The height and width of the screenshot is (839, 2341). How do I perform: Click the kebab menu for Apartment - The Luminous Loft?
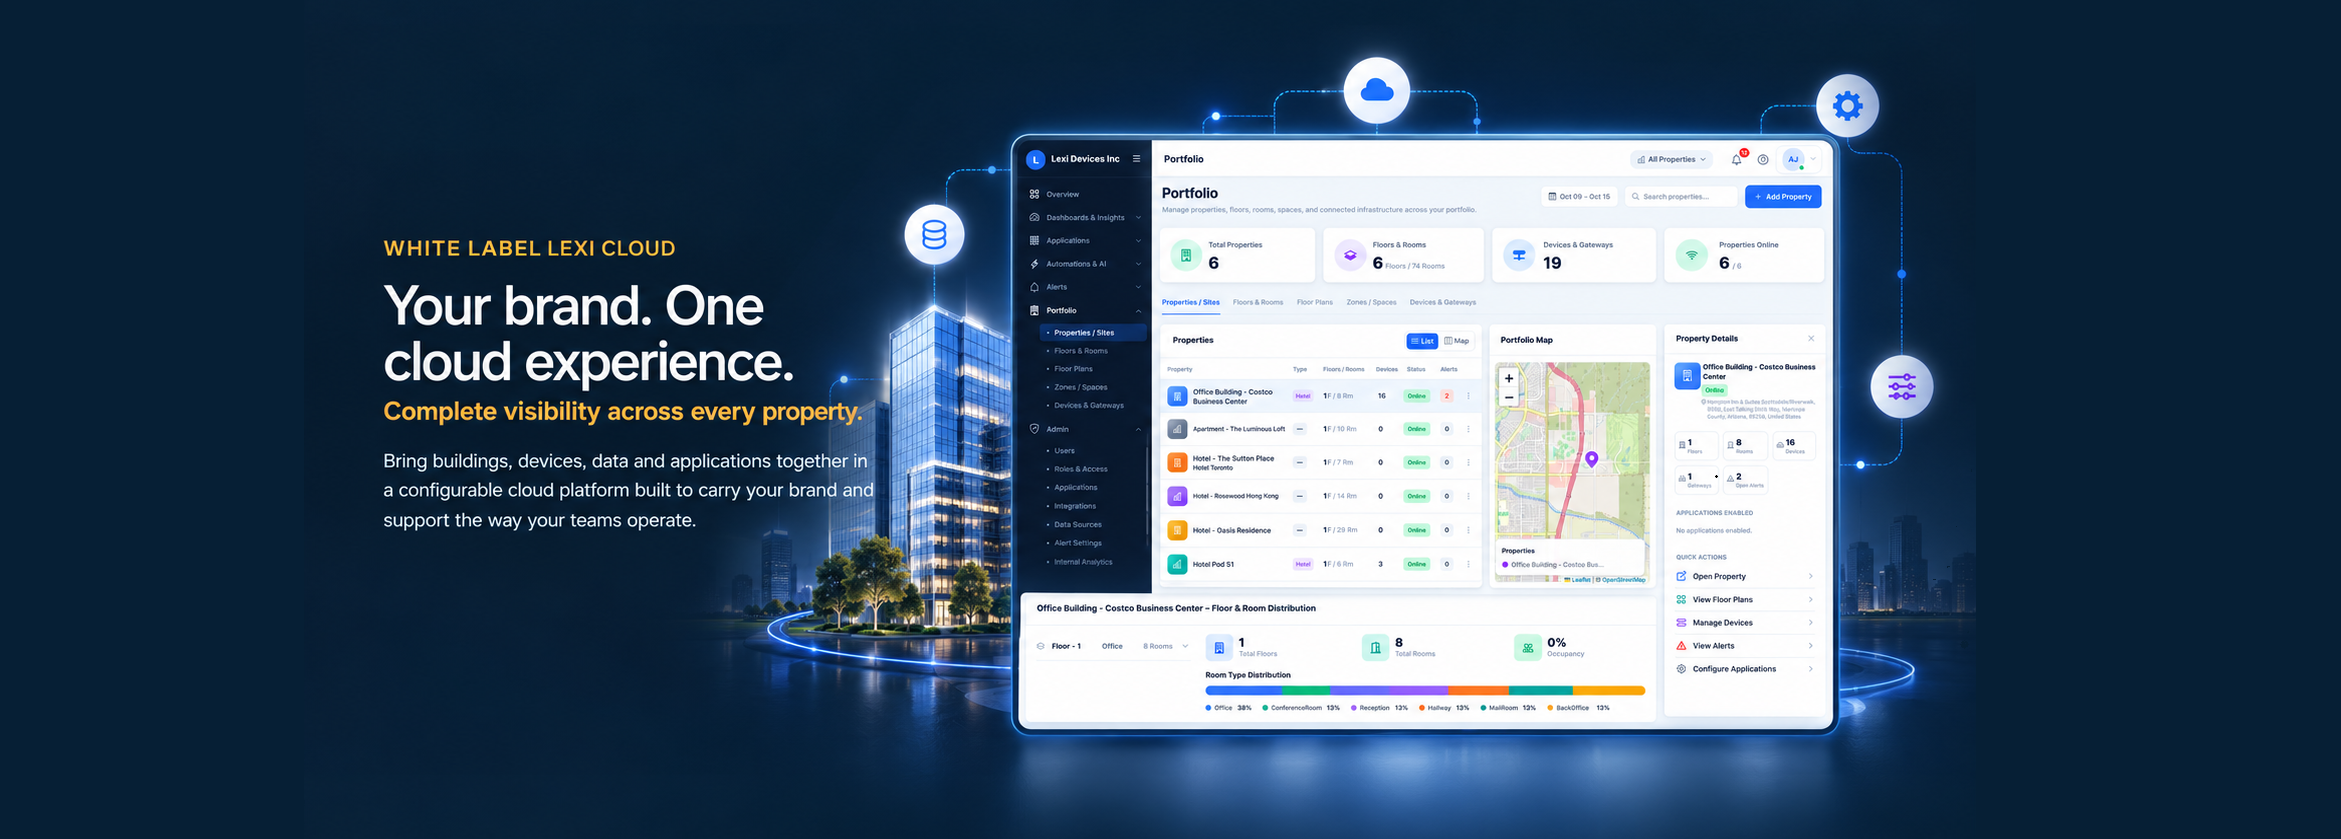coord(1468,429)
